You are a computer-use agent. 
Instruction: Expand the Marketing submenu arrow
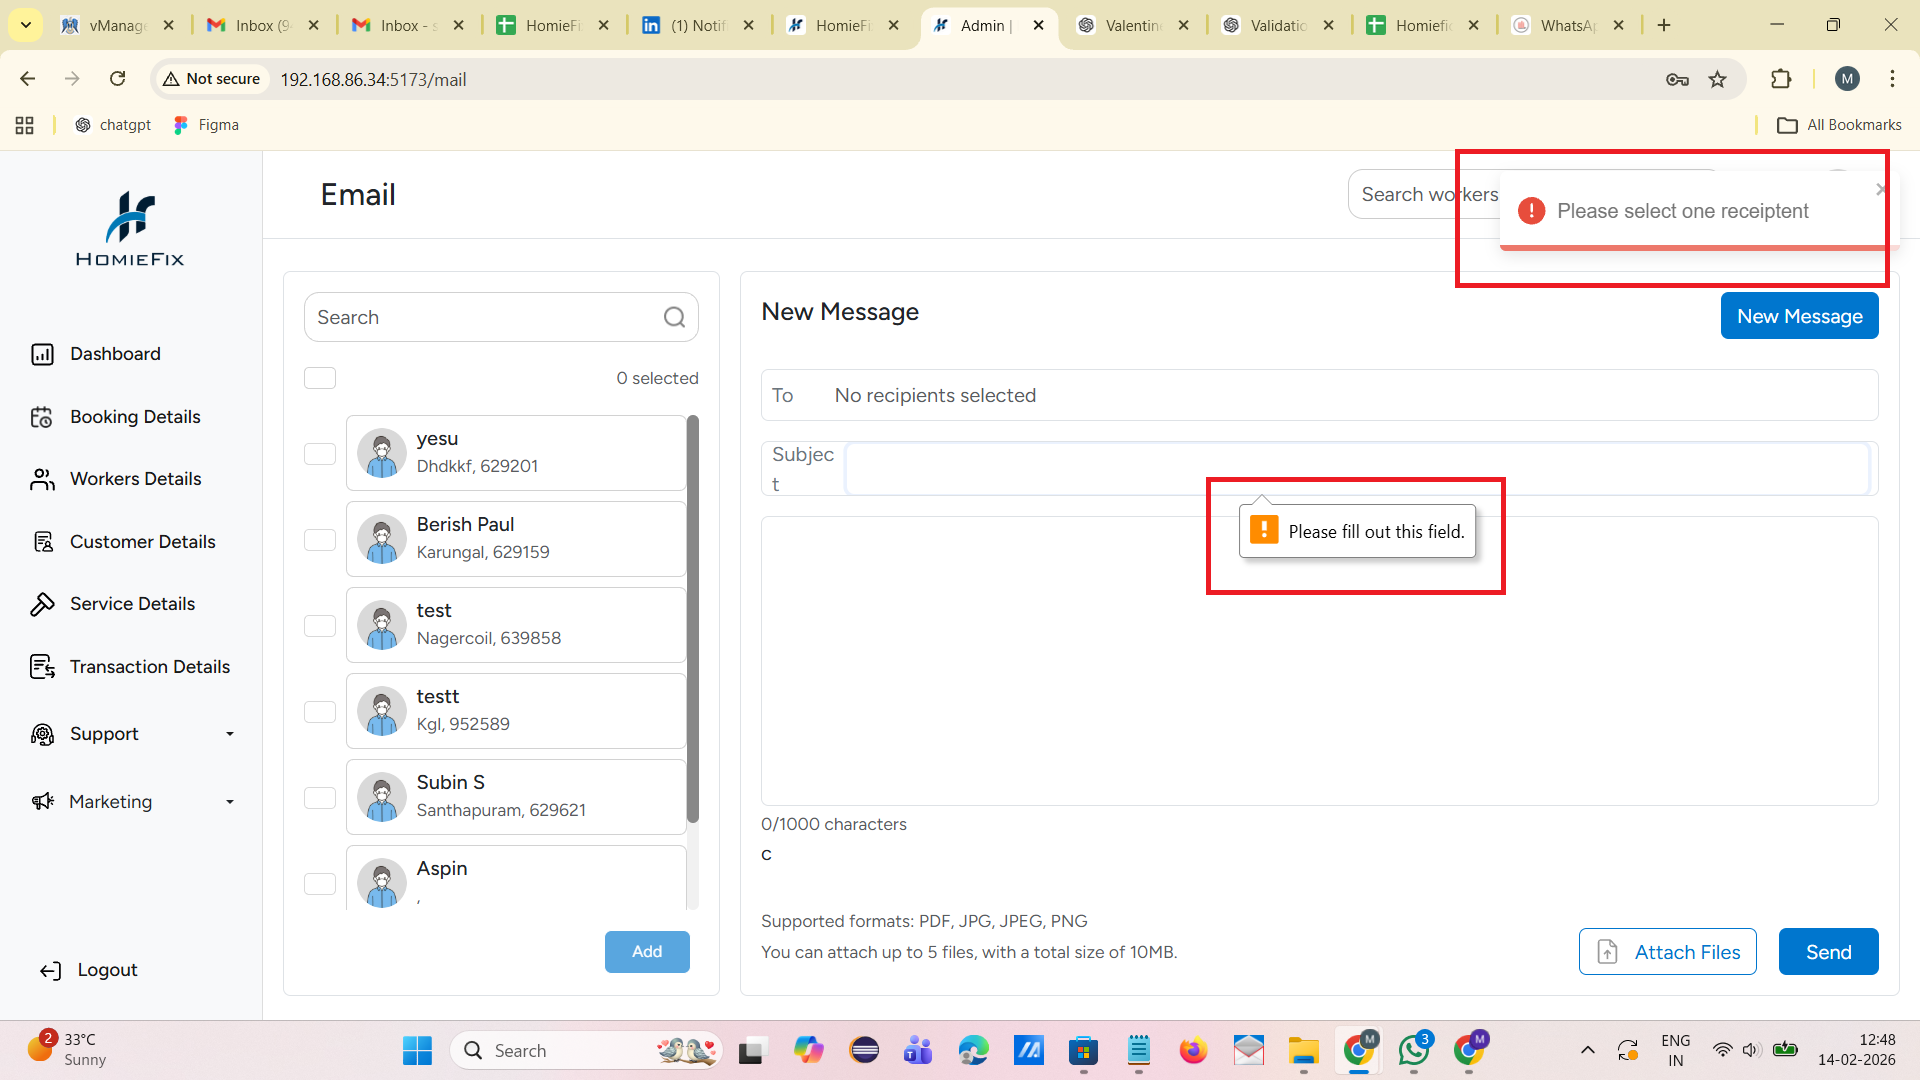click(230, 802)
